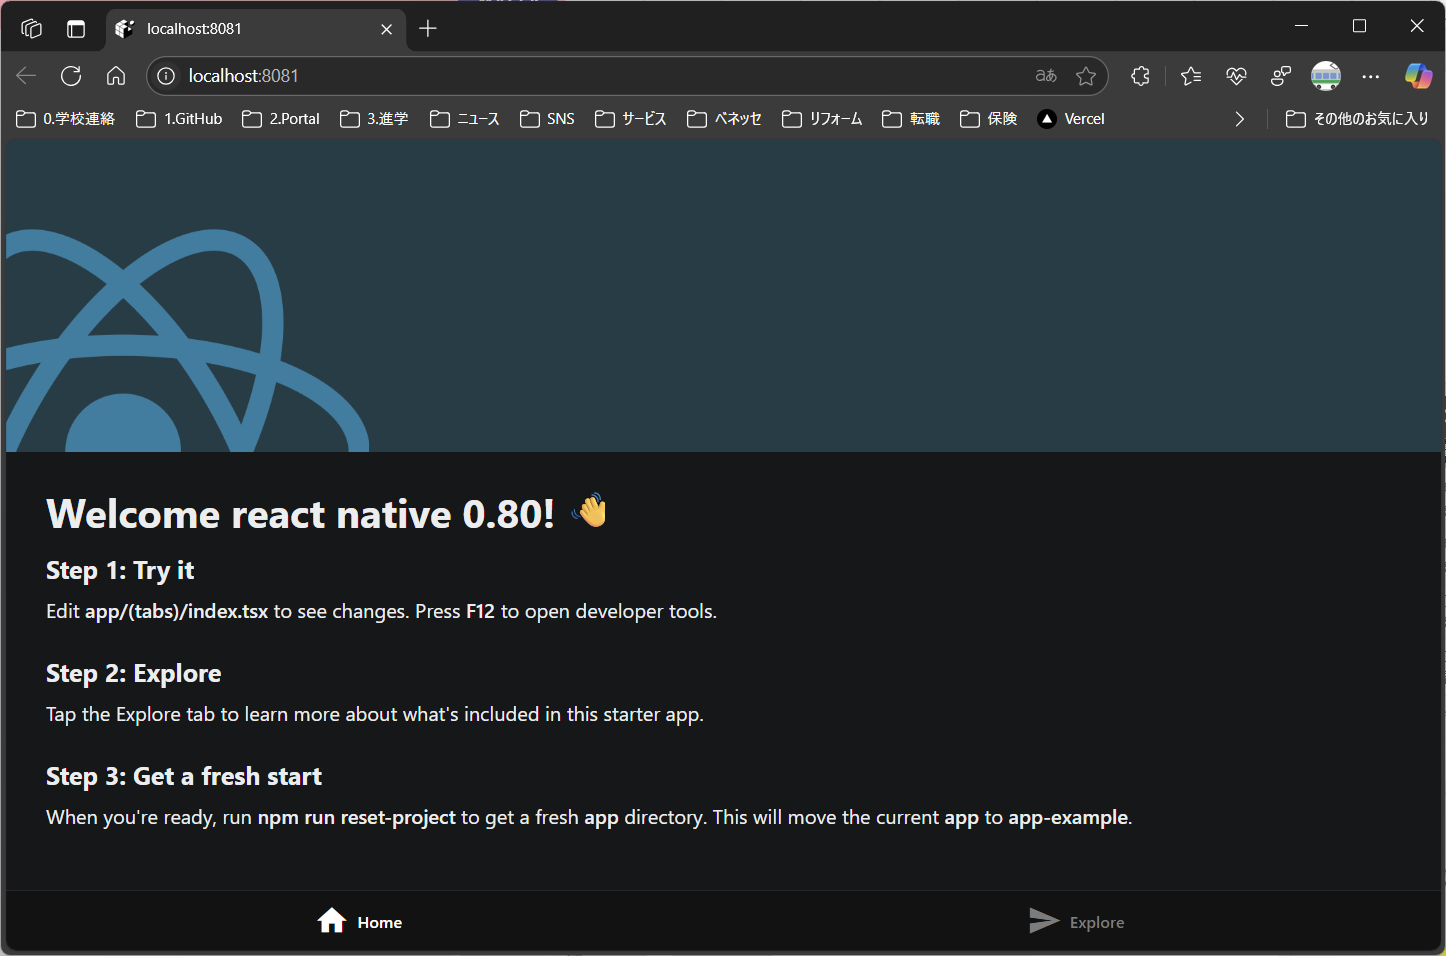Add this page to favorites star
1446x956 pixels.
point(1086,76)
